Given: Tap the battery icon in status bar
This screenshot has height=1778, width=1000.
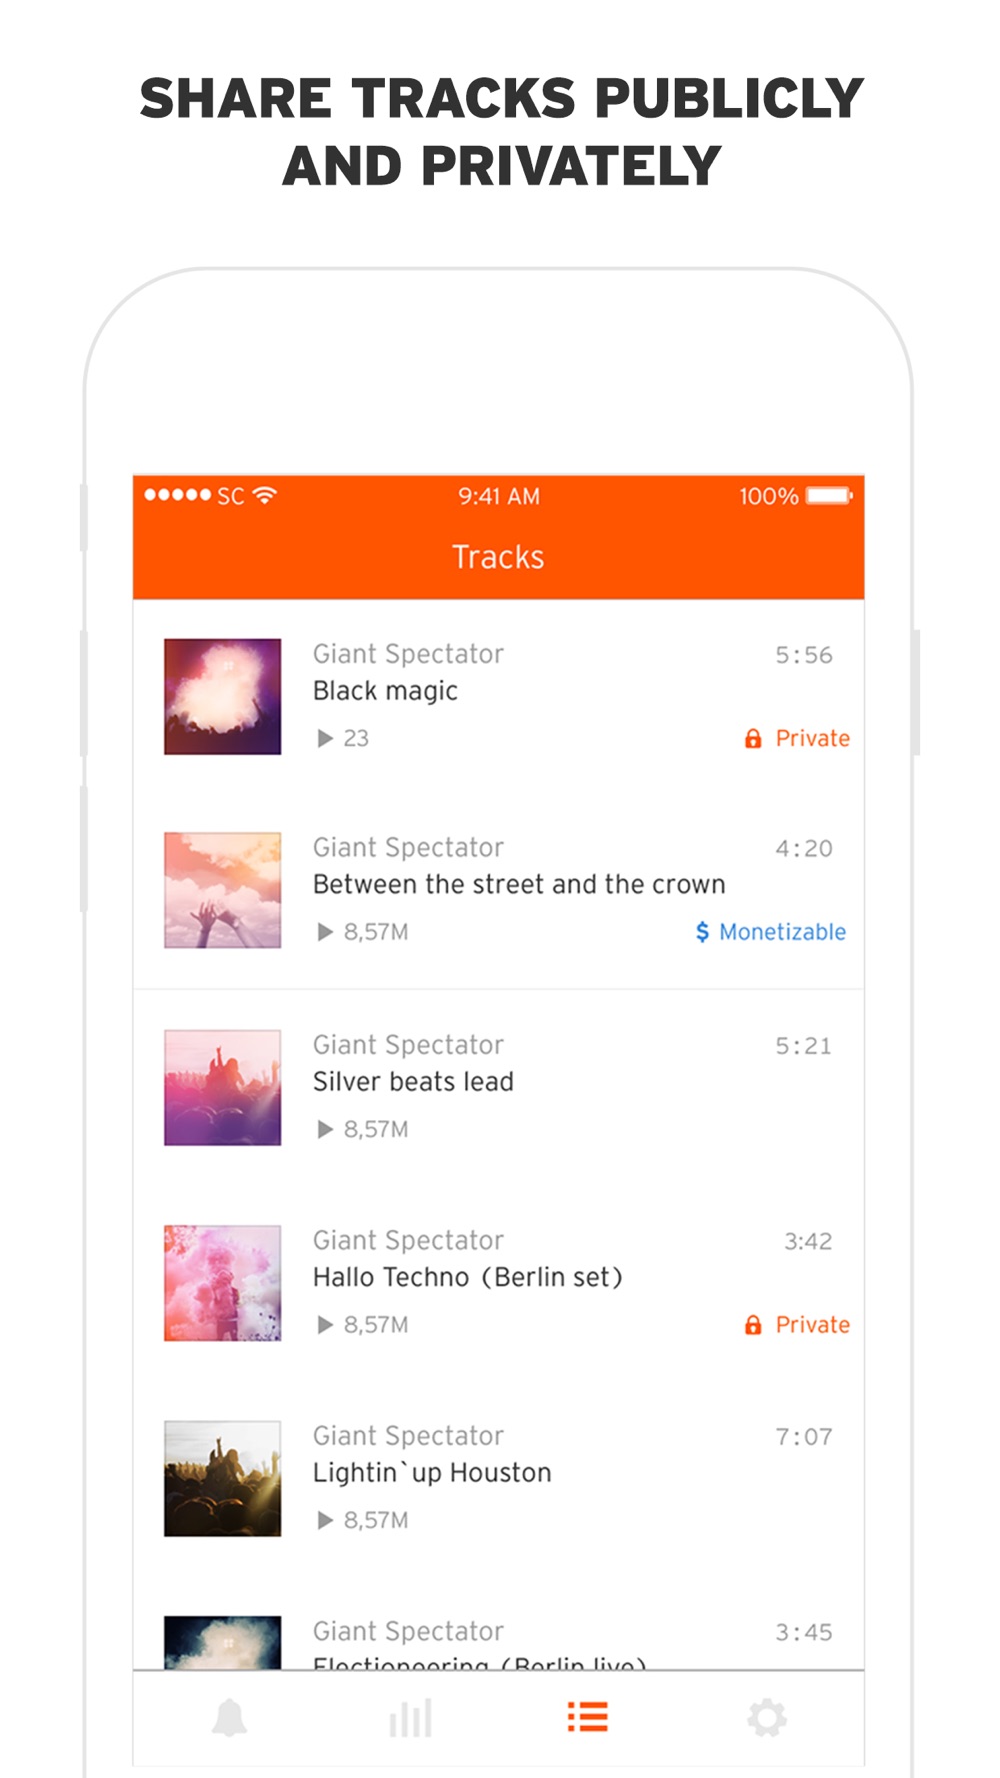Looking at the screenshot, I should [x=830, y=496].
